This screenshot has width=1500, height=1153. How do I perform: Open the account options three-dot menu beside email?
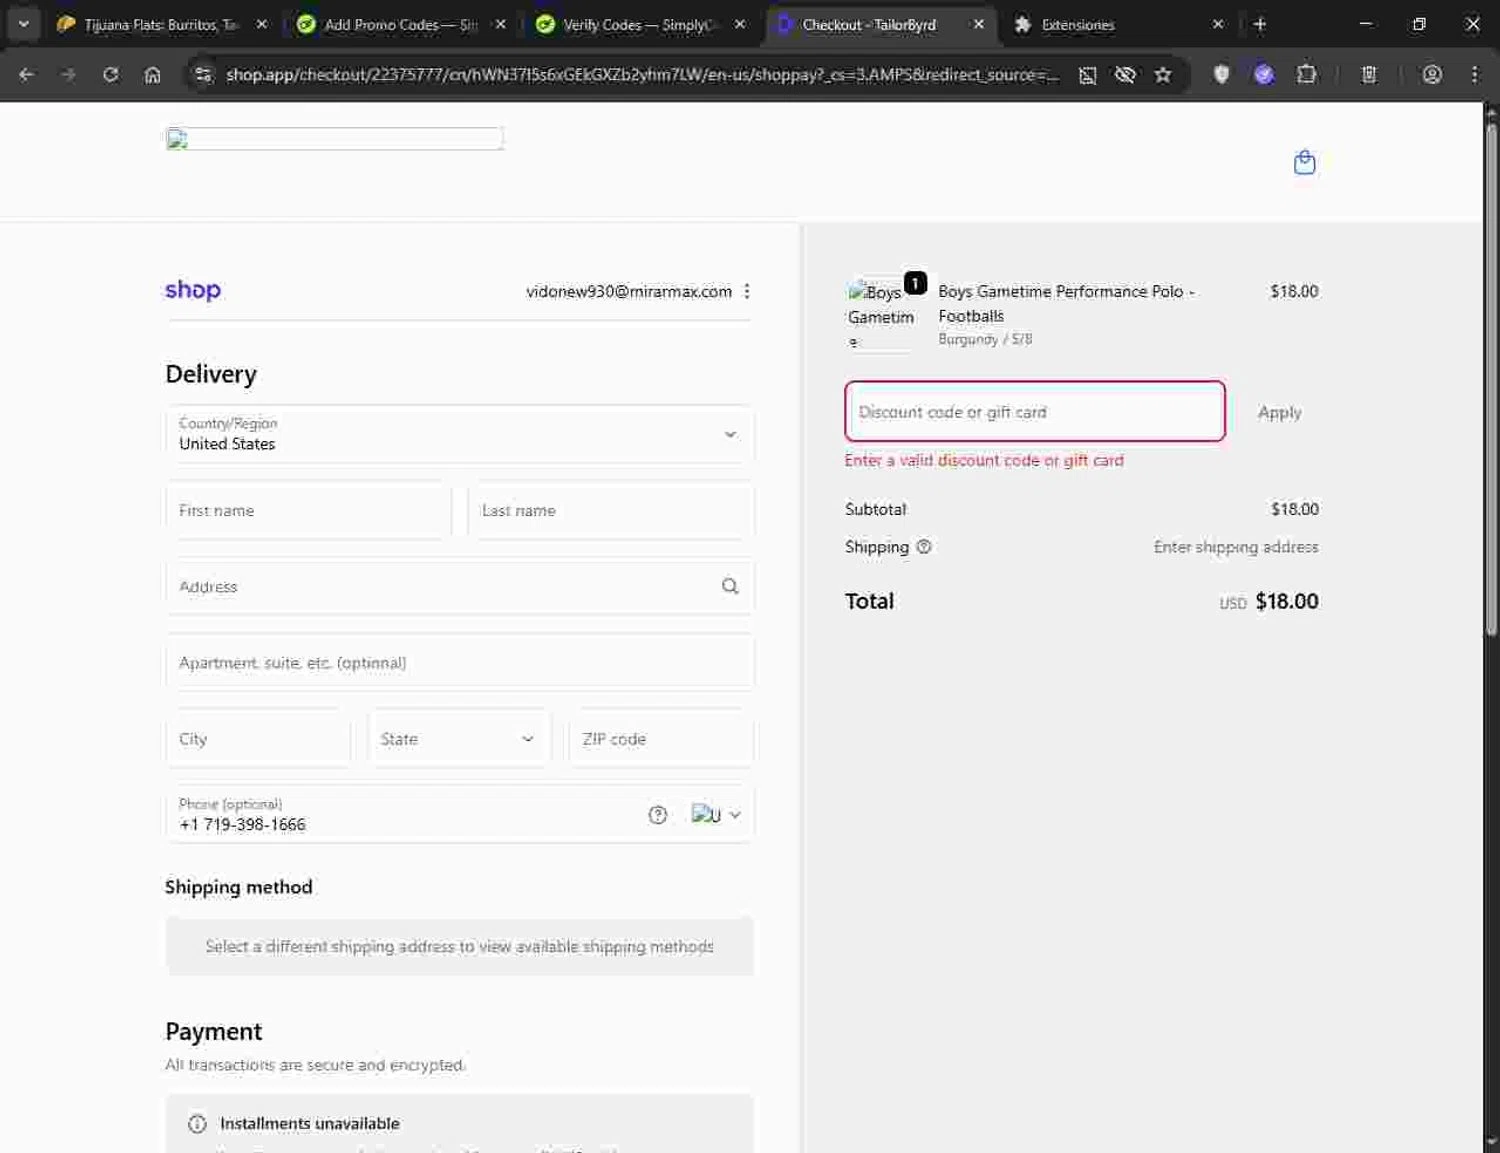click(747, 291)
